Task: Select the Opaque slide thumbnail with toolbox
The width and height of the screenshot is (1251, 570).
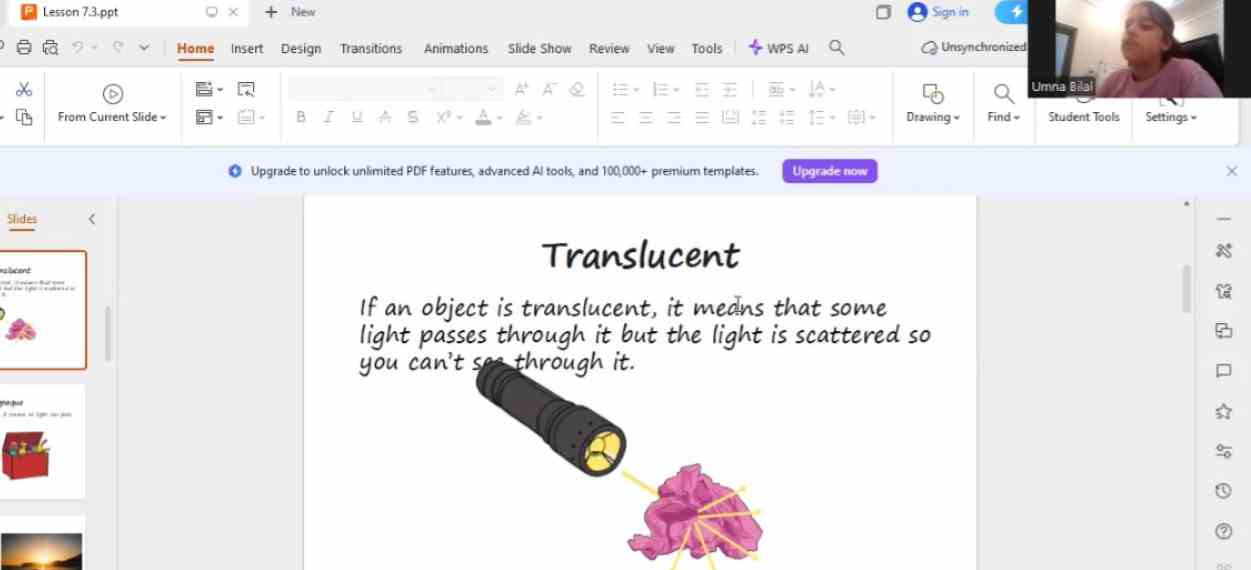Action: pyautogui.click(x=42, y=442)
